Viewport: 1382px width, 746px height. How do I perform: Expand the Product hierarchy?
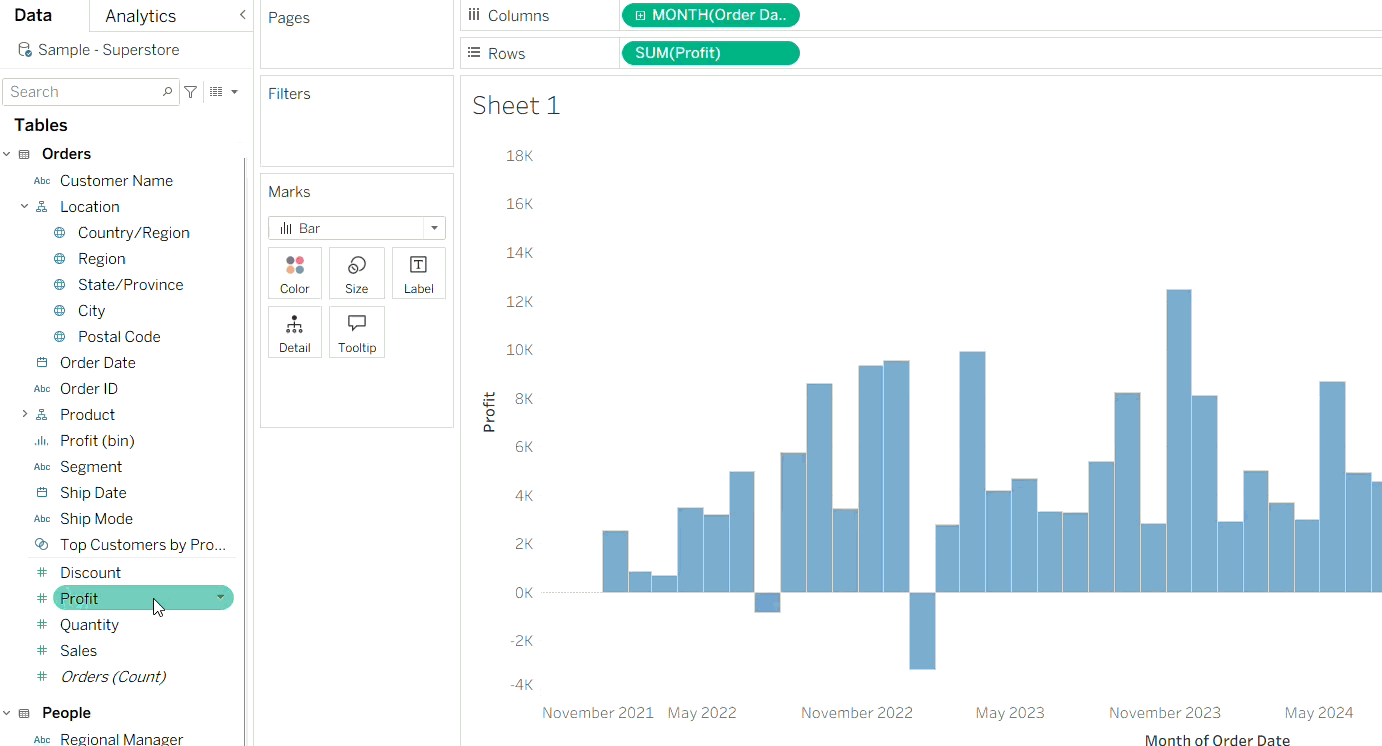click(25, 415)
